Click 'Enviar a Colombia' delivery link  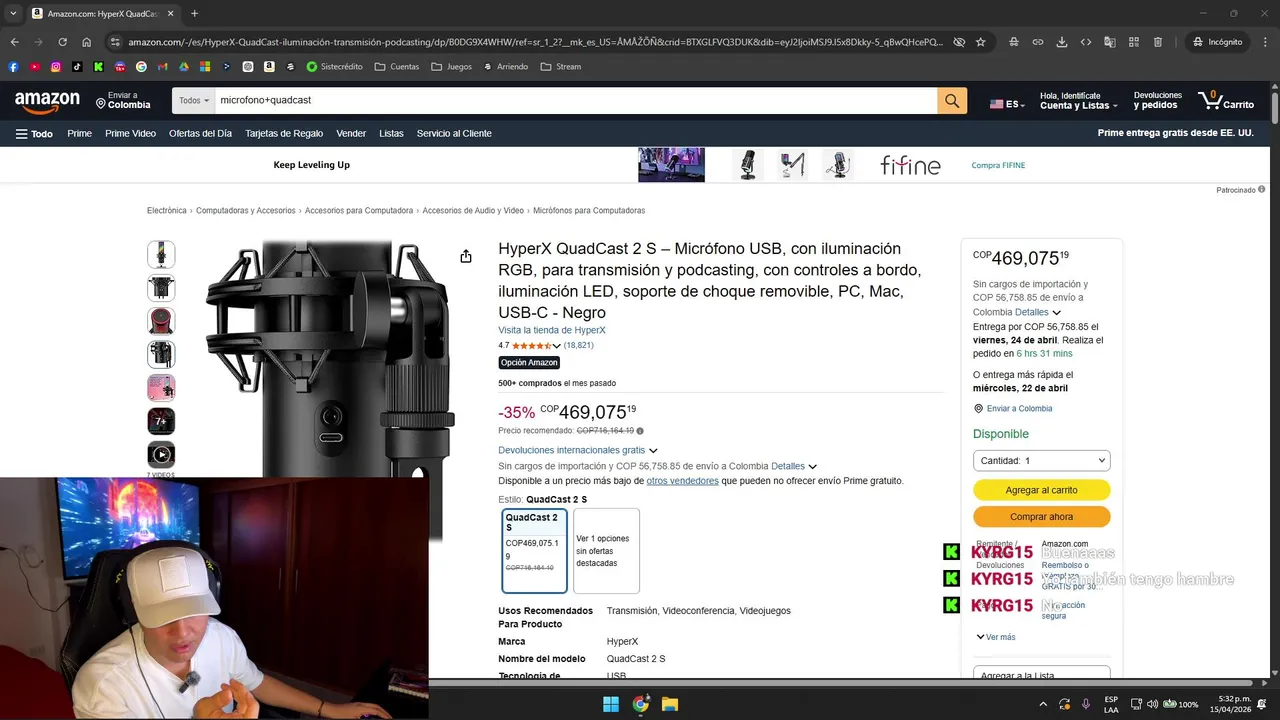point(1019,408)
